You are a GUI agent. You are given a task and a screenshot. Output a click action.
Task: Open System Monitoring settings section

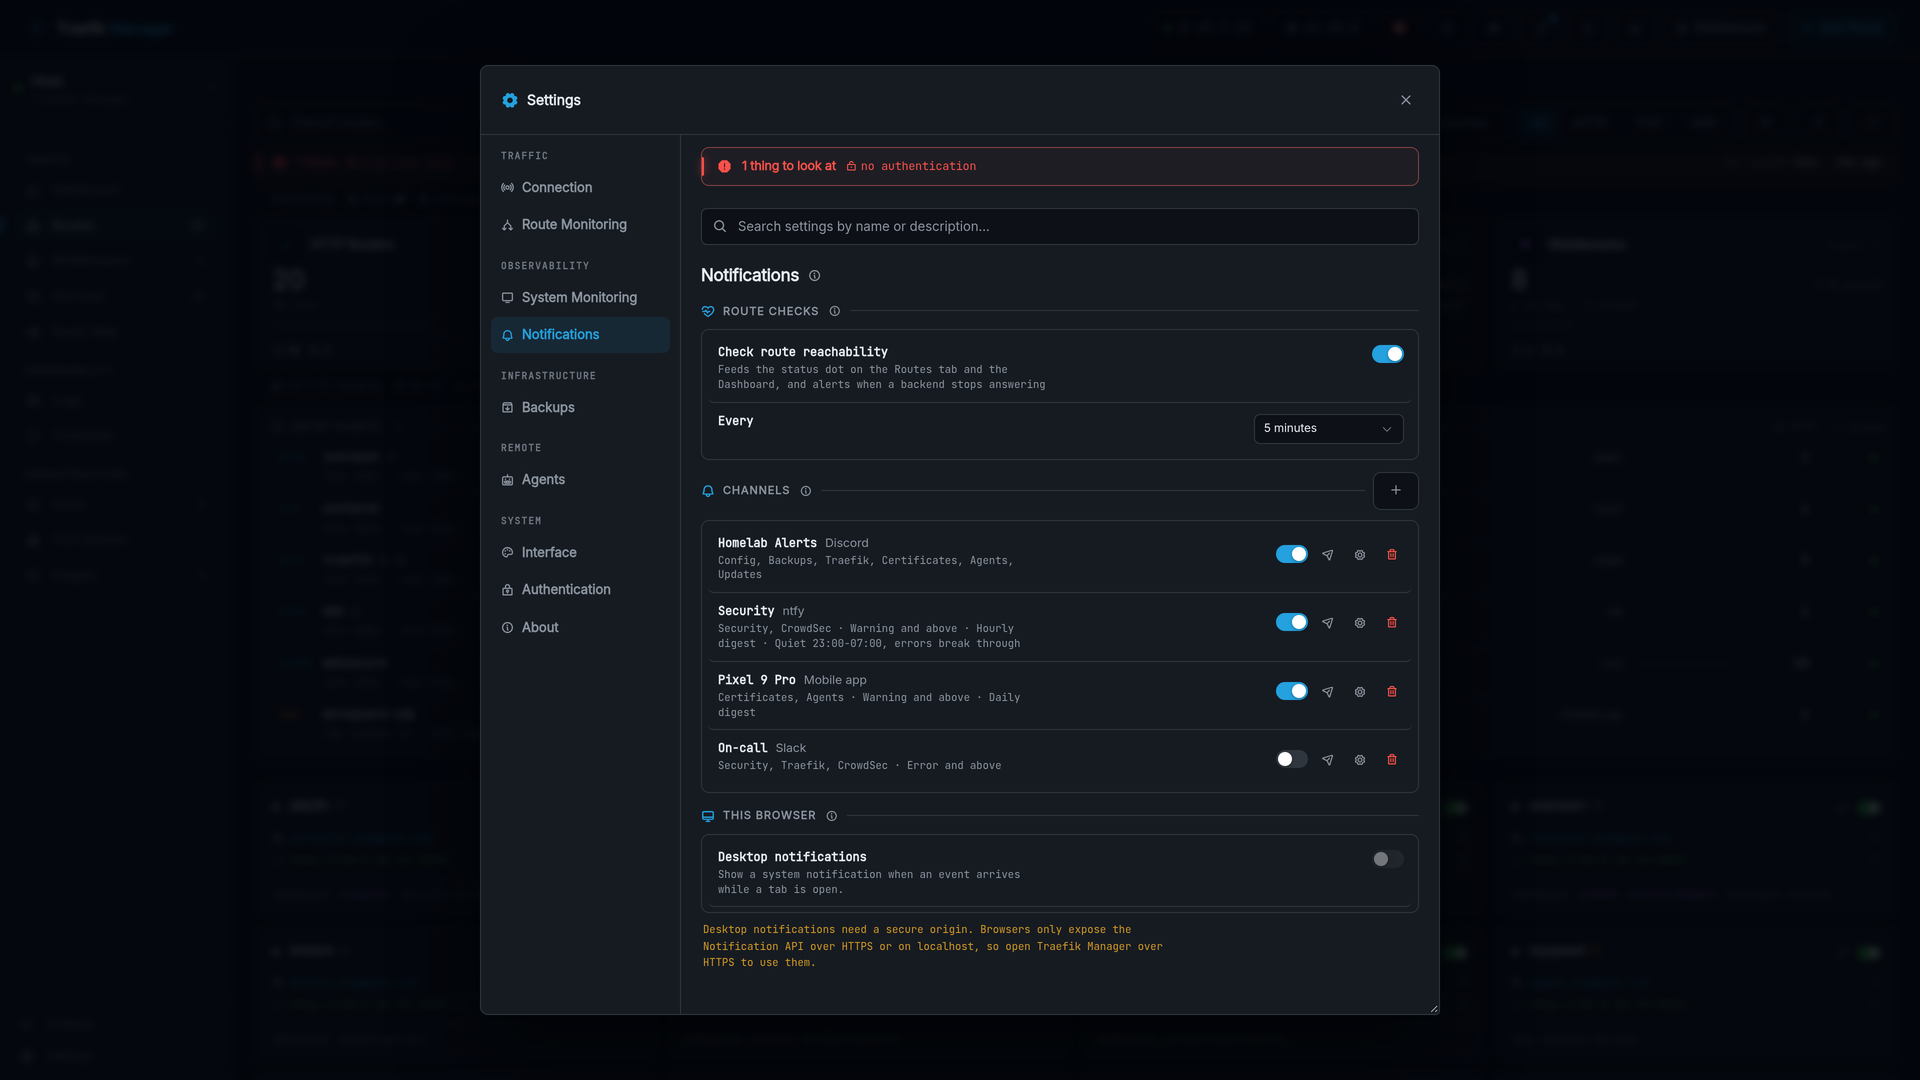tap(580, 298)
